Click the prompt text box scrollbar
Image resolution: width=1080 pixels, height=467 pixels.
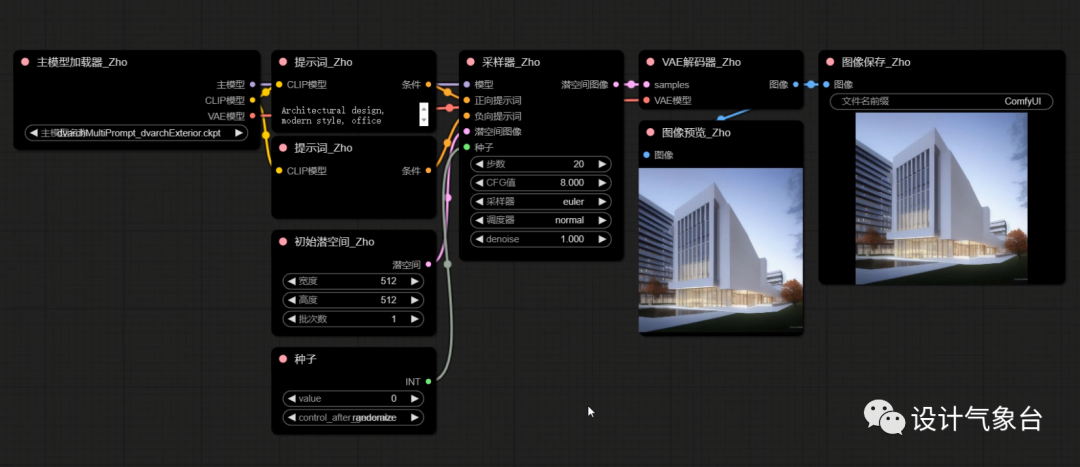click(x=424, y=114)
